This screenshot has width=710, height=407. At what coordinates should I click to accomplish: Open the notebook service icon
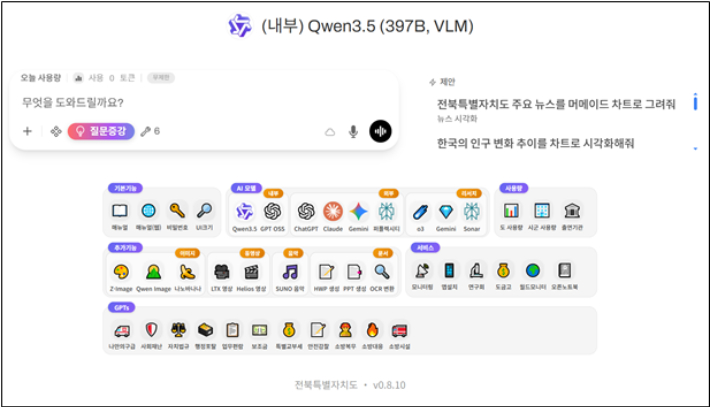564,271
